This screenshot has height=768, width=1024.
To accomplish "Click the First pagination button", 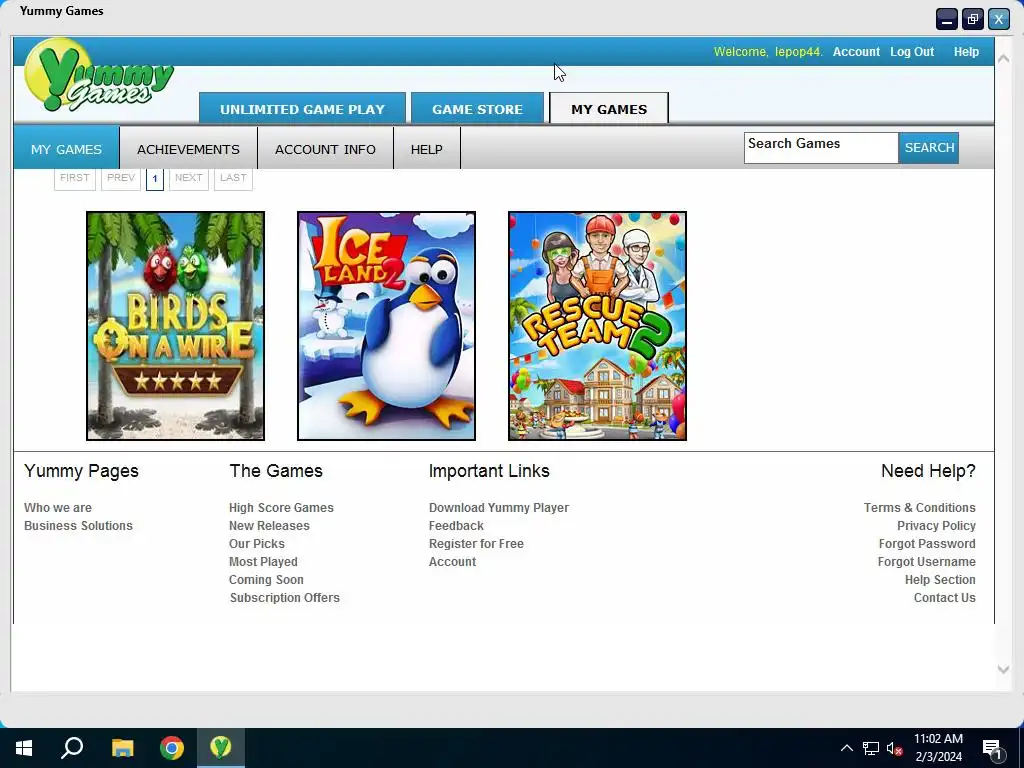I will (x=74, y=178).
